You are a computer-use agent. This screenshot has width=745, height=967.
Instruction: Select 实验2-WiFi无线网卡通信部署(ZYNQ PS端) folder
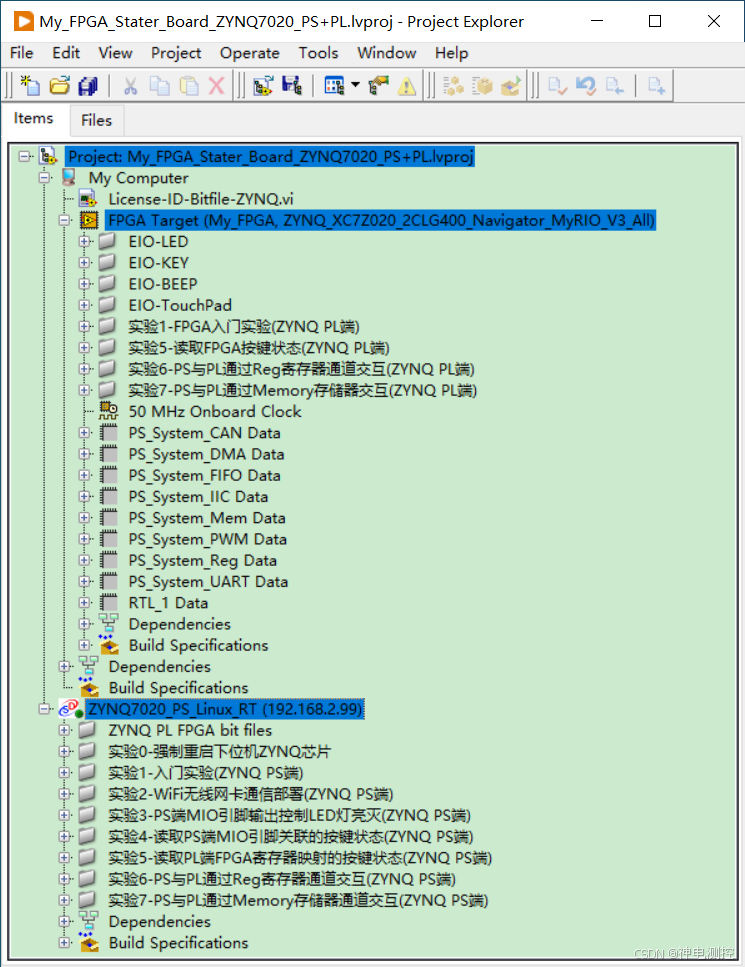coord(250,794)
